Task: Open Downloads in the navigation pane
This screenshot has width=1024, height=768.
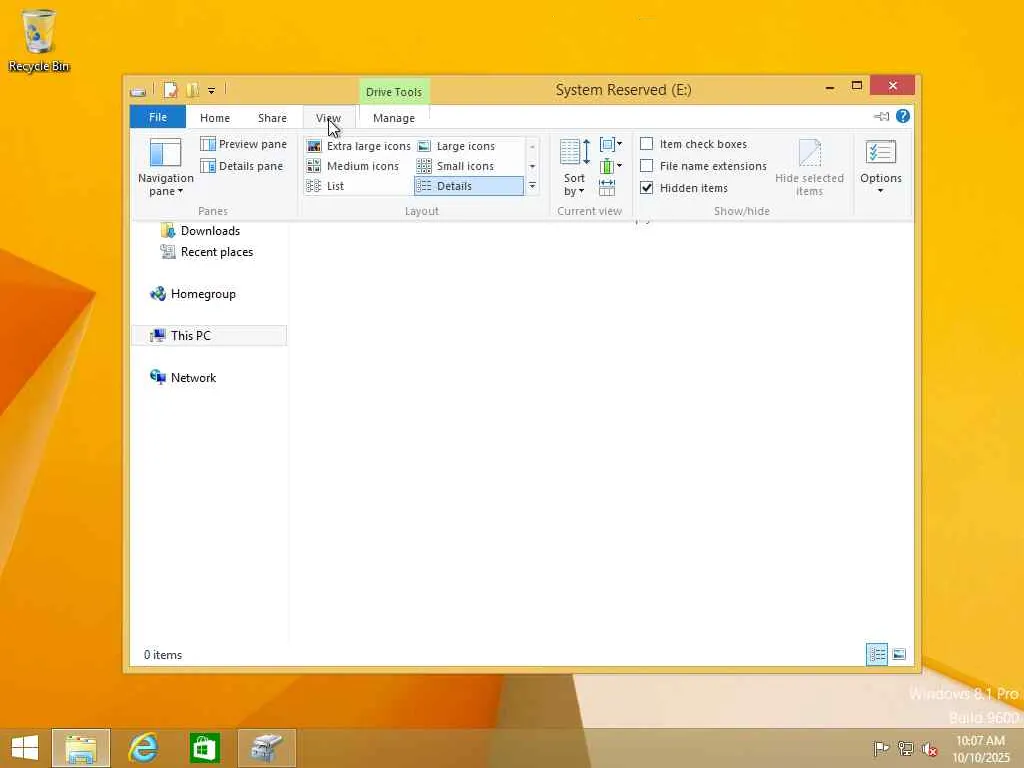Action: click(200, 231)
